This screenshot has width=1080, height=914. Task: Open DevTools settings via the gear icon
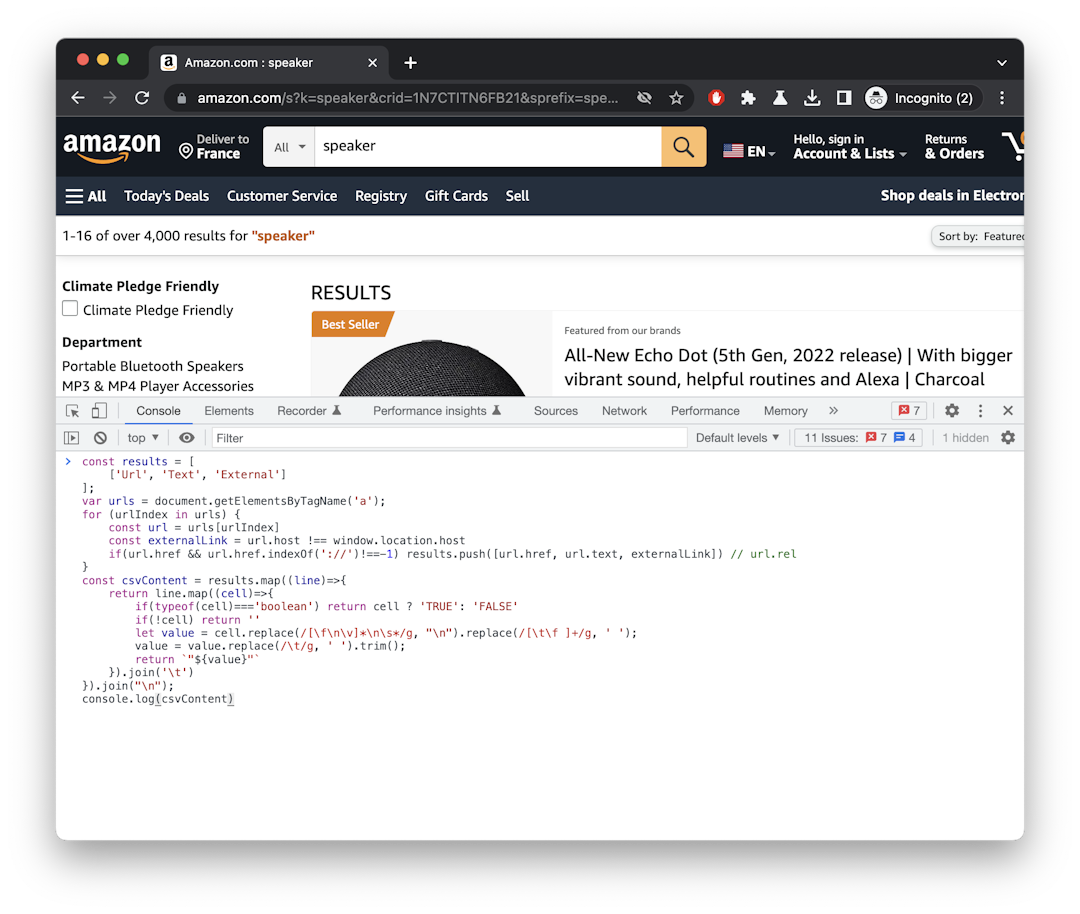[x=951, y=410]
